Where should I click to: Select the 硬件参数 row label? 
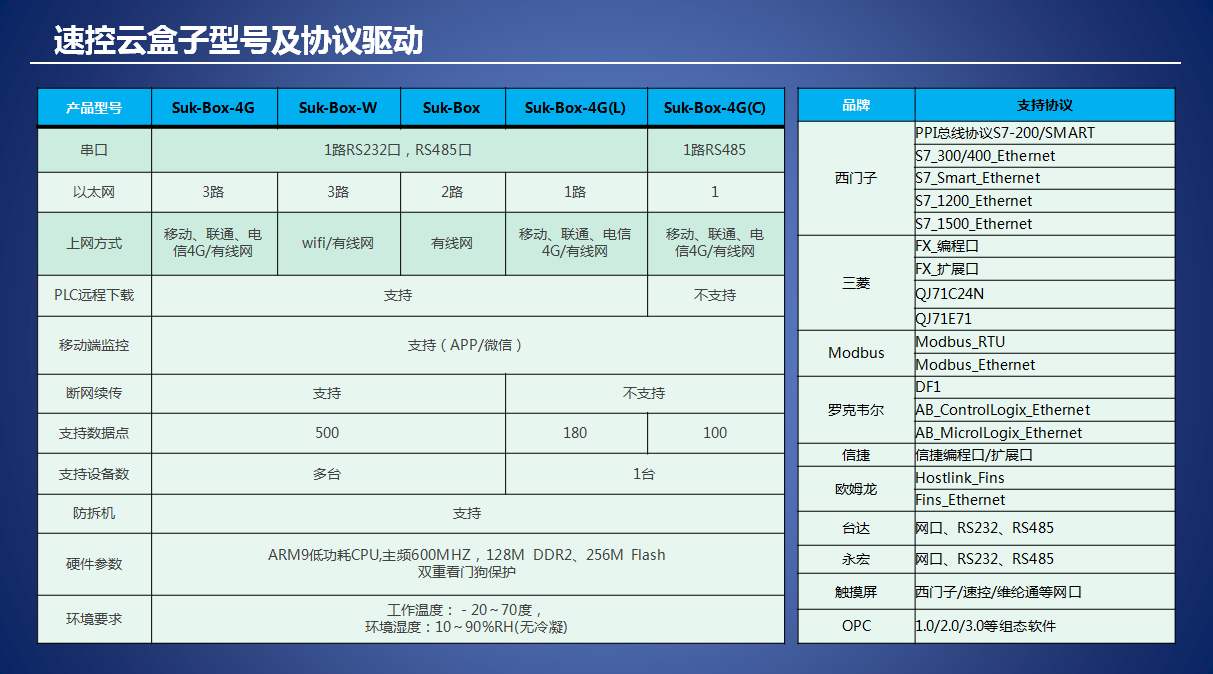[x=94, y=564]
